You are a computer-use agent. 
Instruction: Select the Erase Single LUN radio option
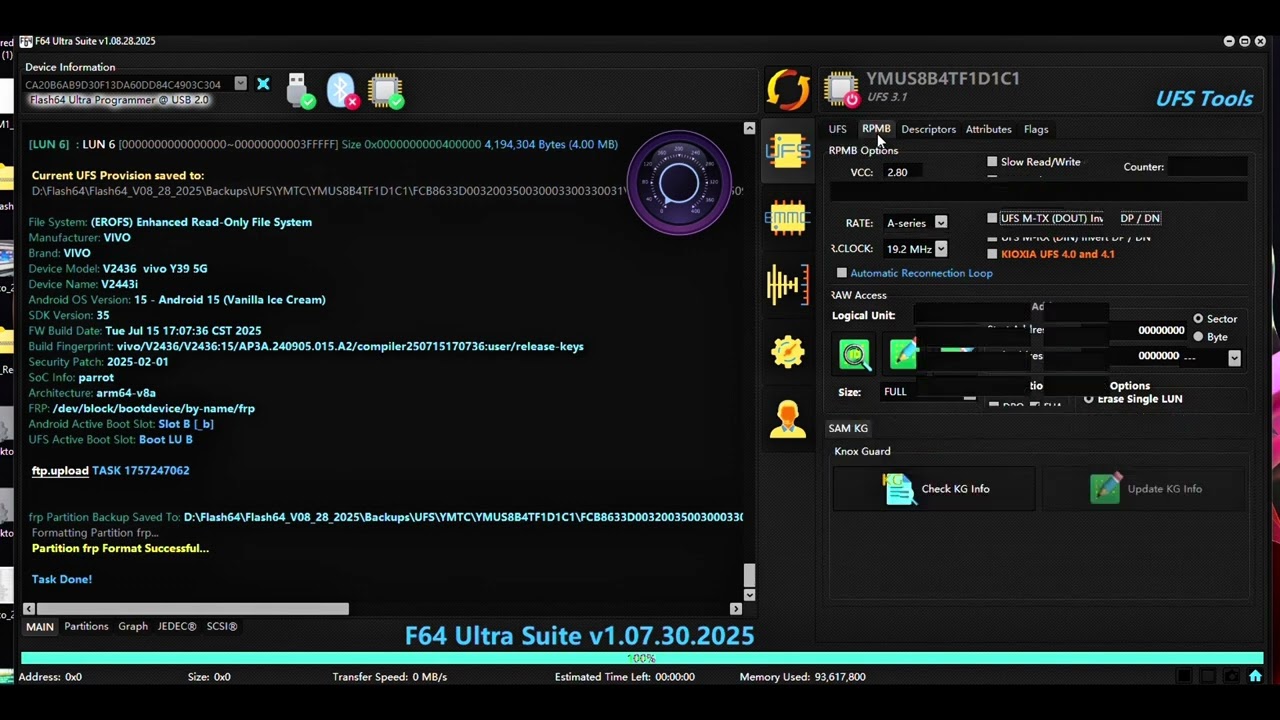[x=1089, y=399]
